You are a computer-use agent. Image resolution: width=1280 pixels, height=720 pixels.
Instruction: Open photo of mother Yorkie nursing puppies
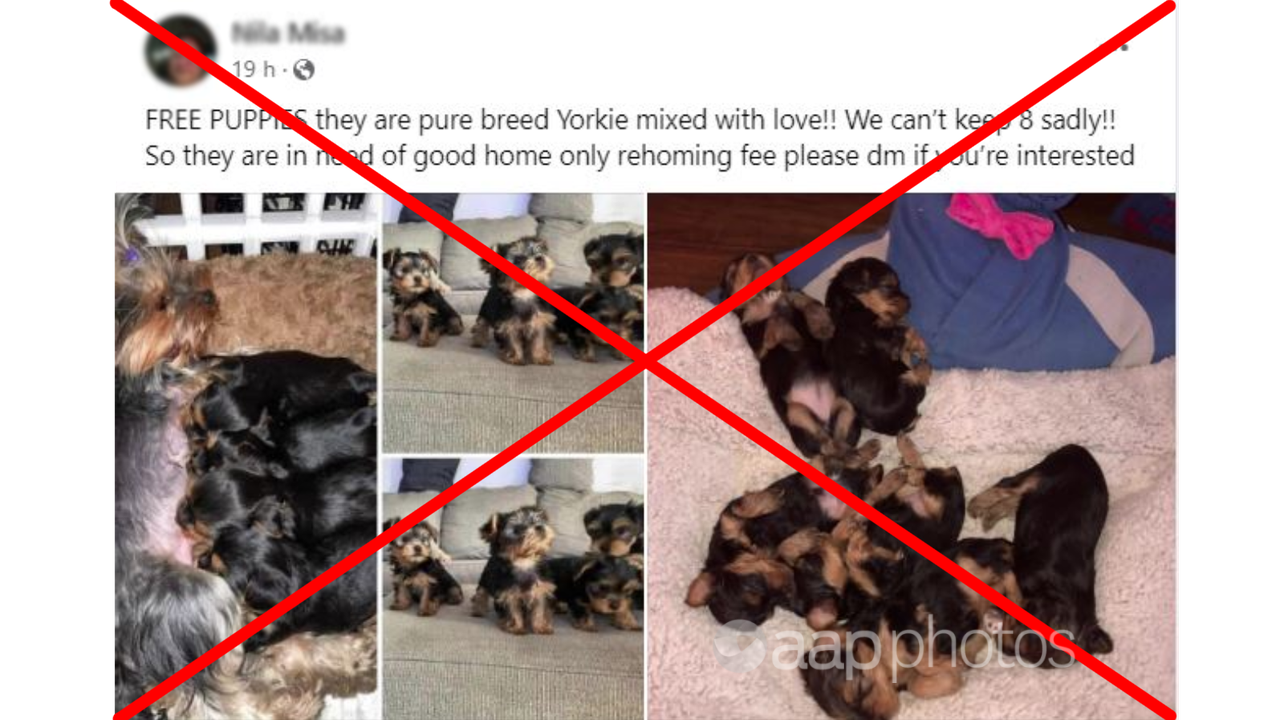click(x=246, y=456)
